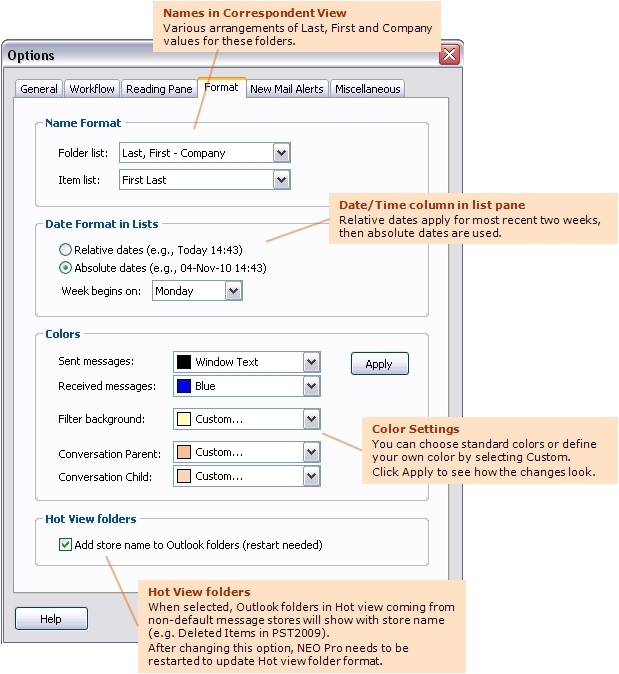This screenshot has width=619, height=674.
Task: Click the Conversation Parent orange swatch
Action: tap(184, 452)
